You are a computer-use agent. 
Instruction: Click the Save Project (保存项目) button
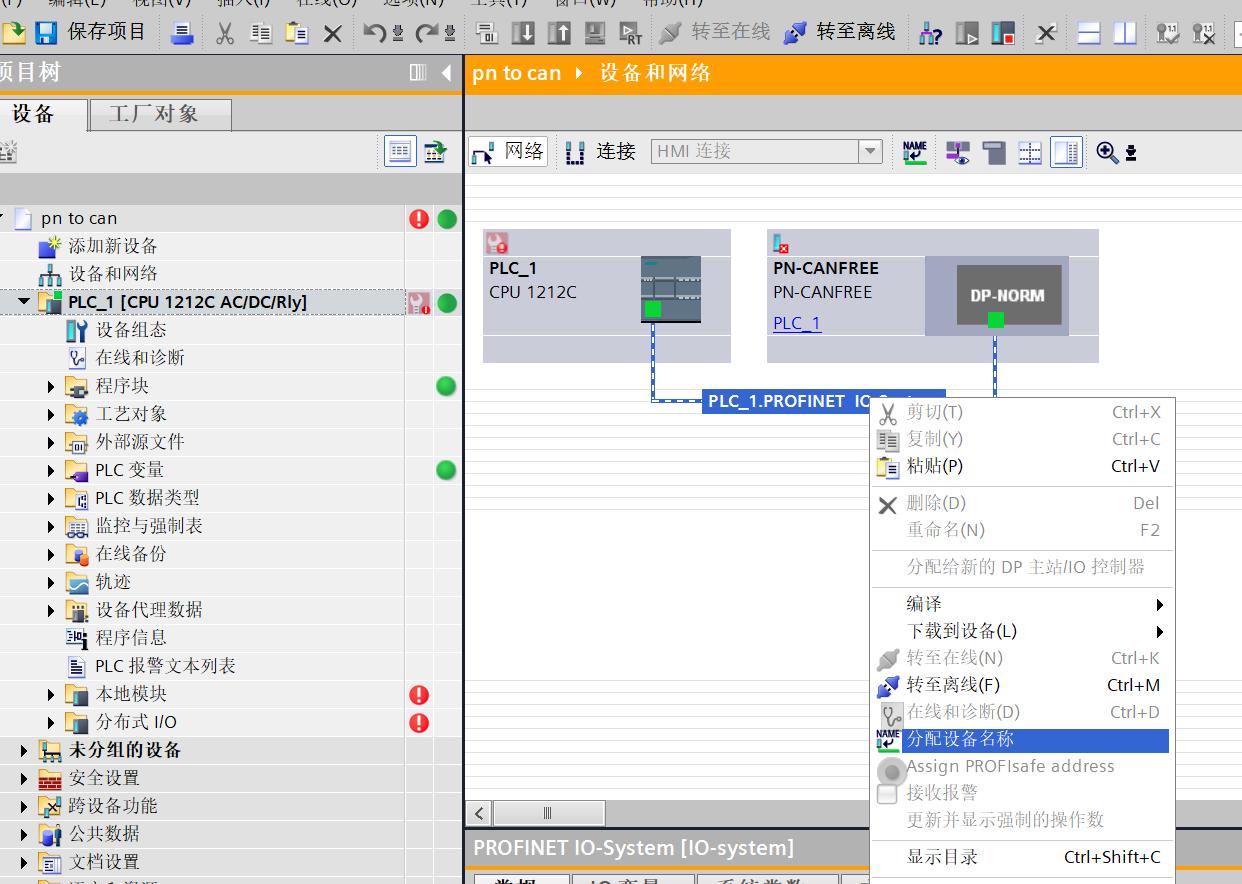click(x=91, y=33)
